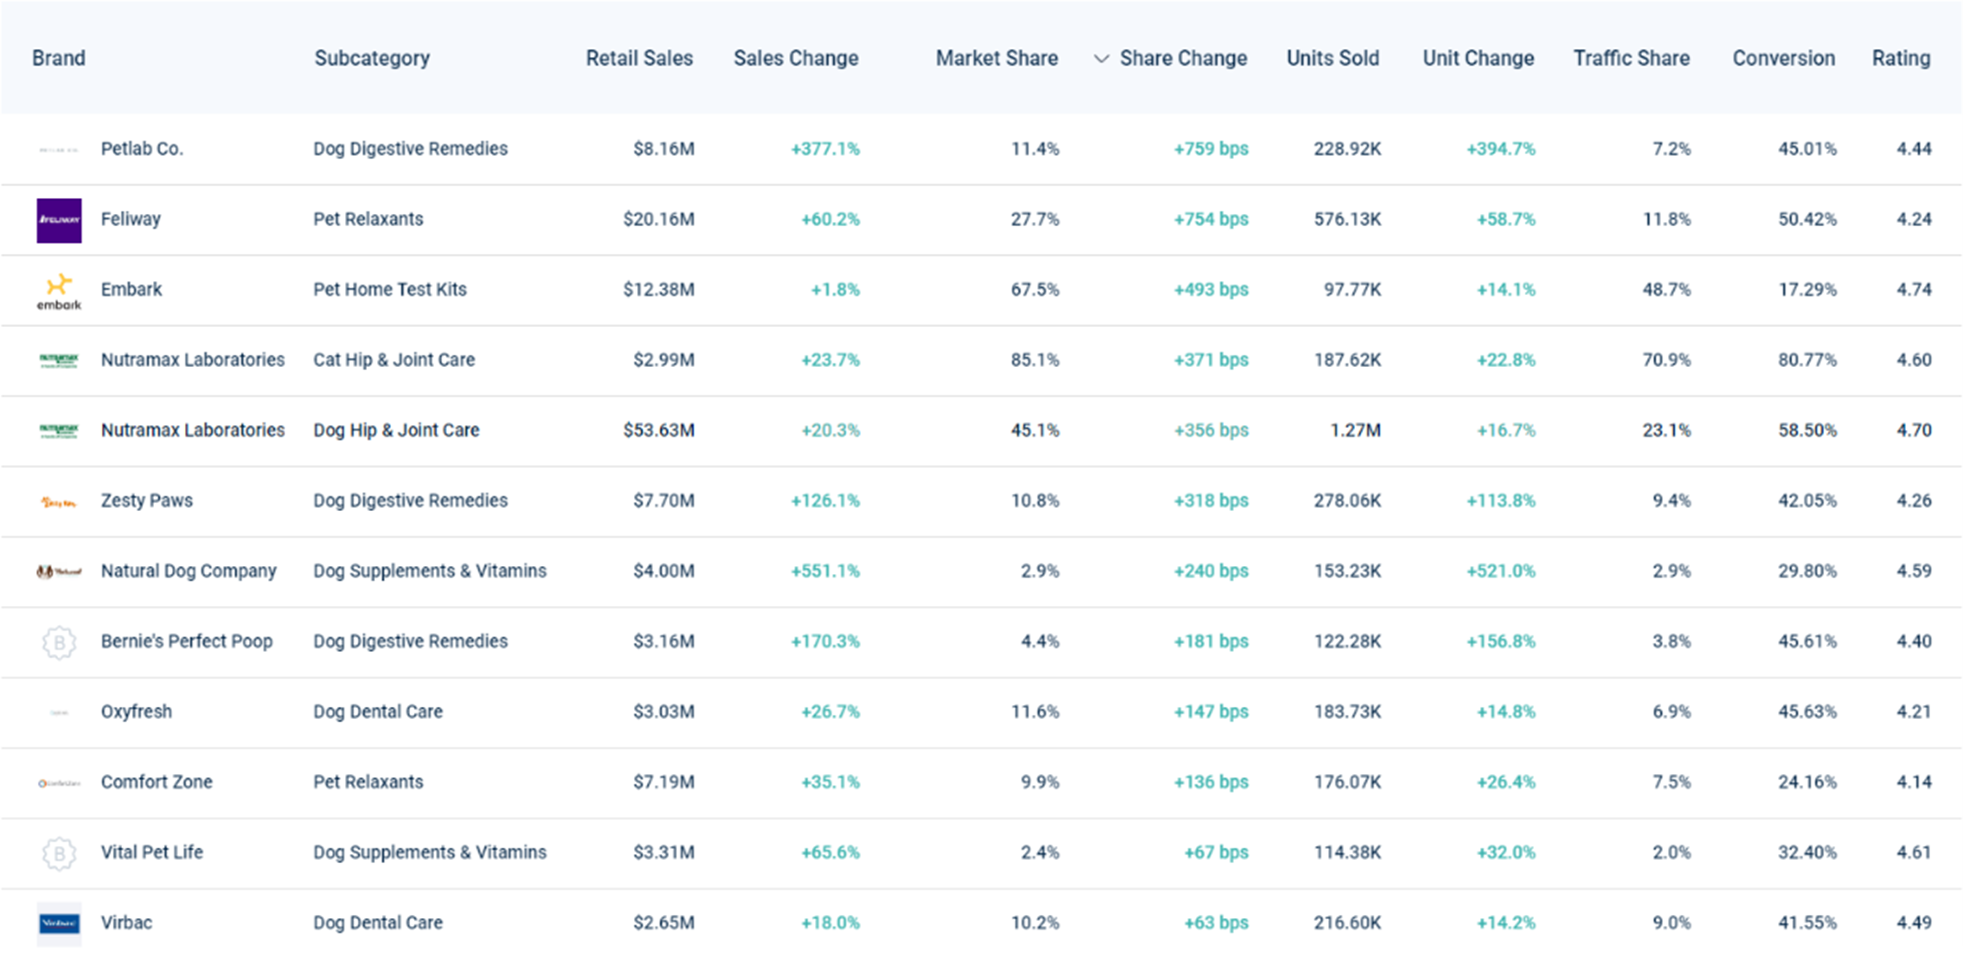The height and width of the screenshot is (956, 1972).
Task: Click the Zesty Paws logo
Action: click(59, 502)
